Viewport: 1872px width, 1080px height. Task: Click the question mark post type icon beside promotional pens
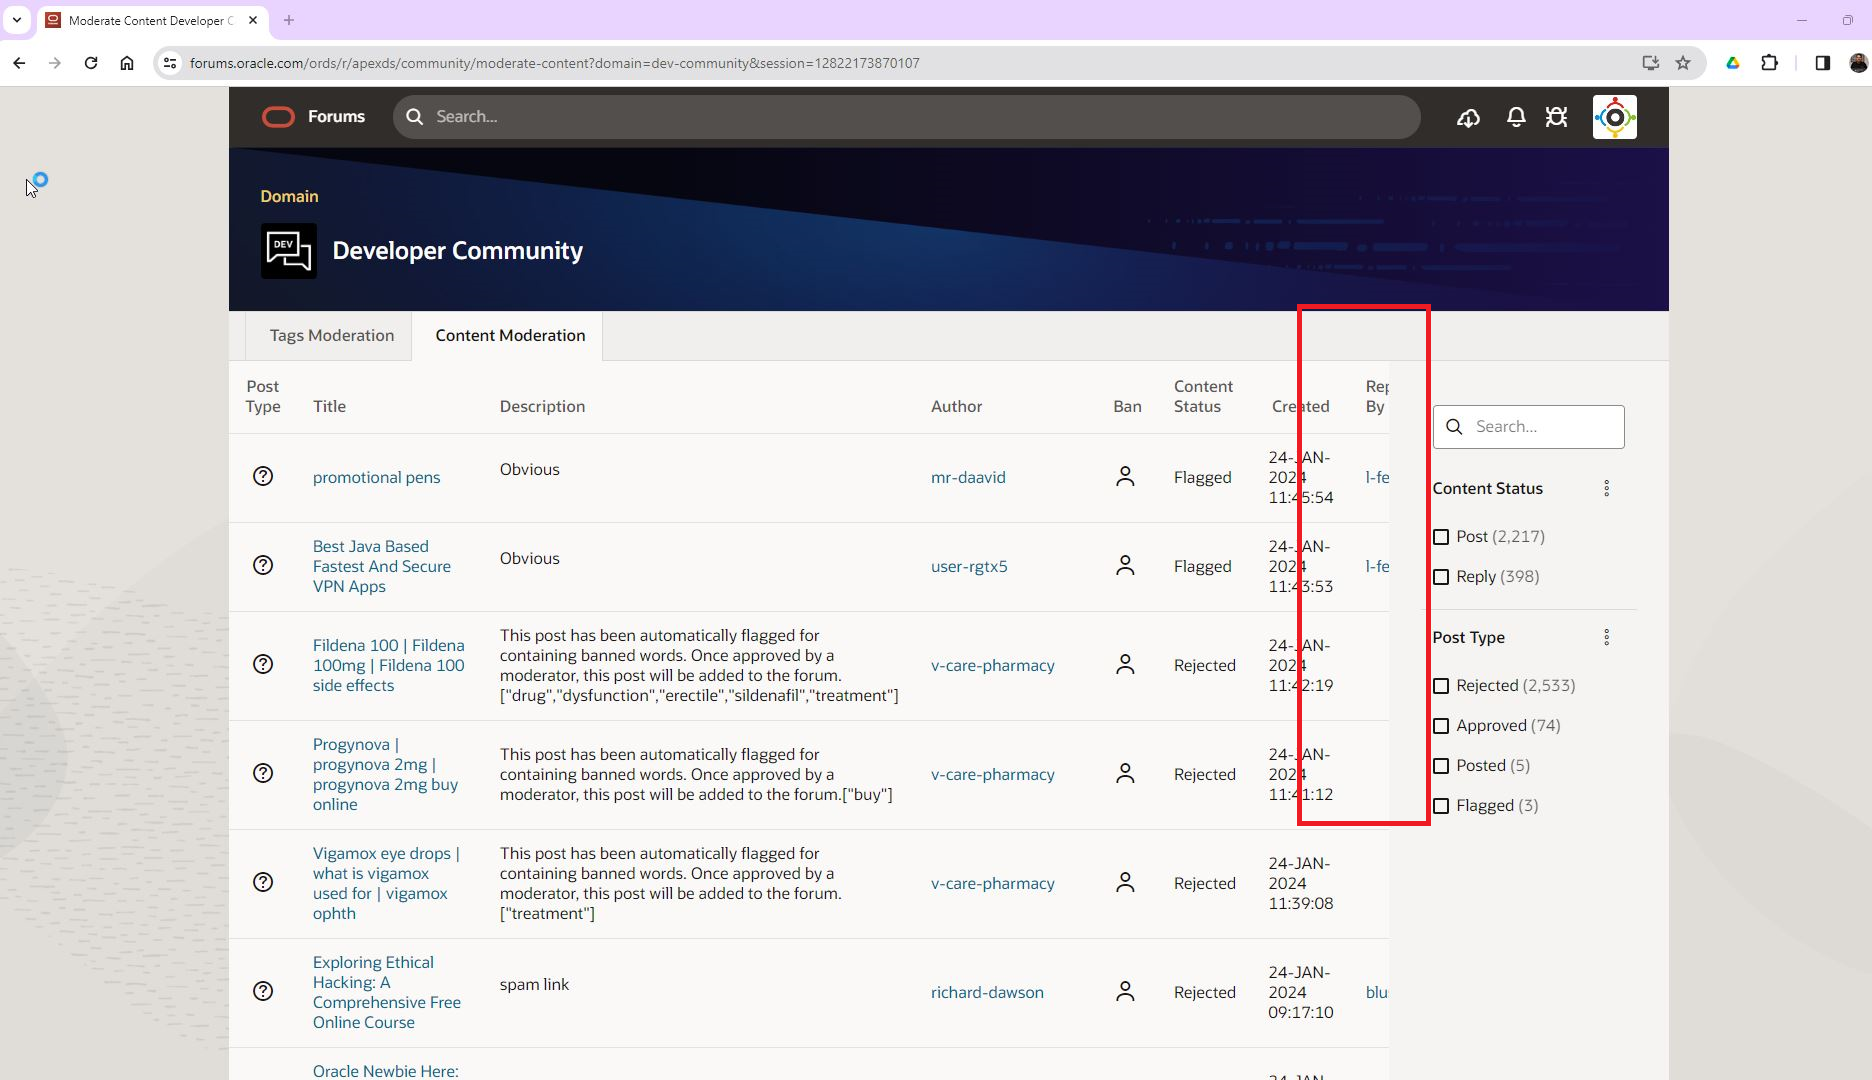point(263,476)
